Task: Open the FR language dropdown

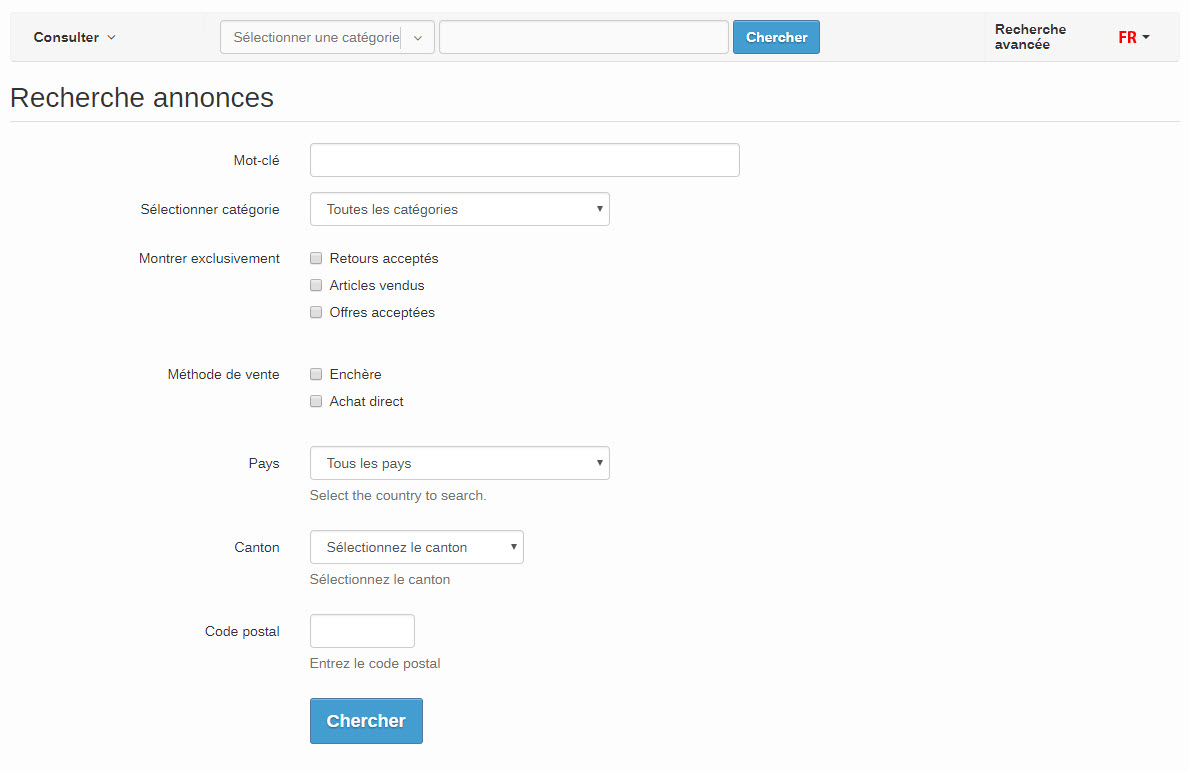Action: tap(1134, 37)
